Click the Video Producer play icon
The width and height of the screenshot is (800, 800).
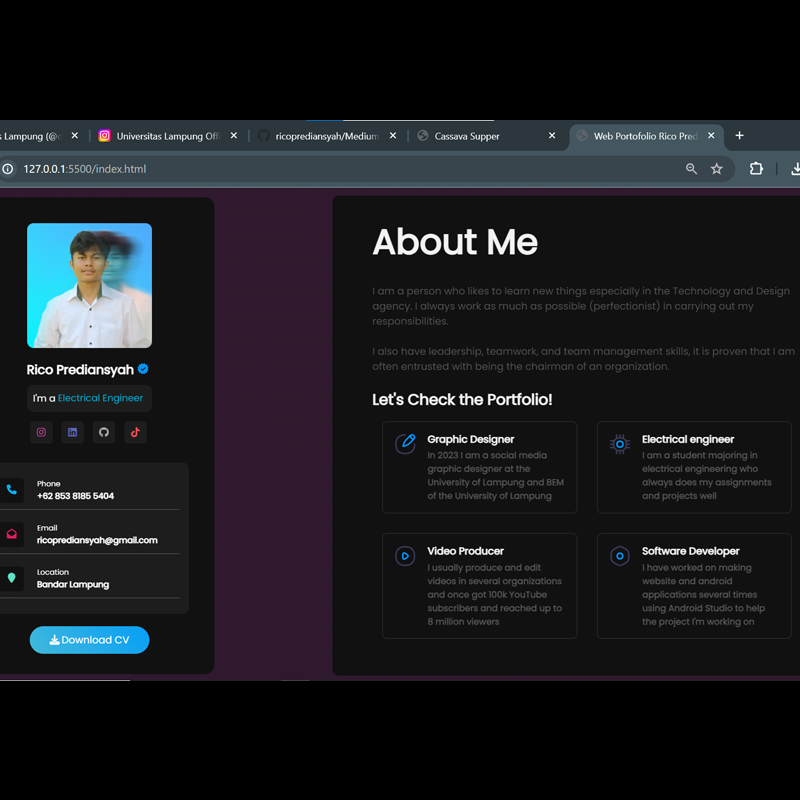pyautogui.click(x=405, y=555)
